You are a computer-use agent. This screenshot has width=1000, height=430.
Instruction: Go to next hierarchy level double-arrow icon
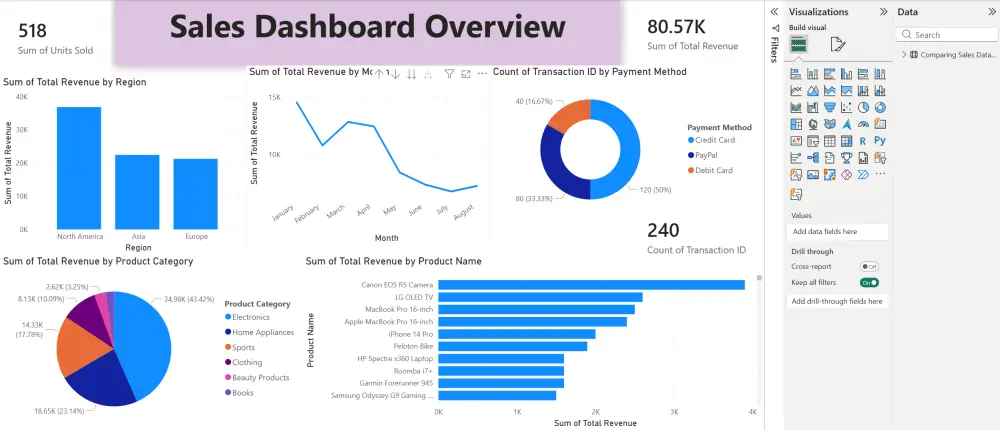[x=411, y=75]
